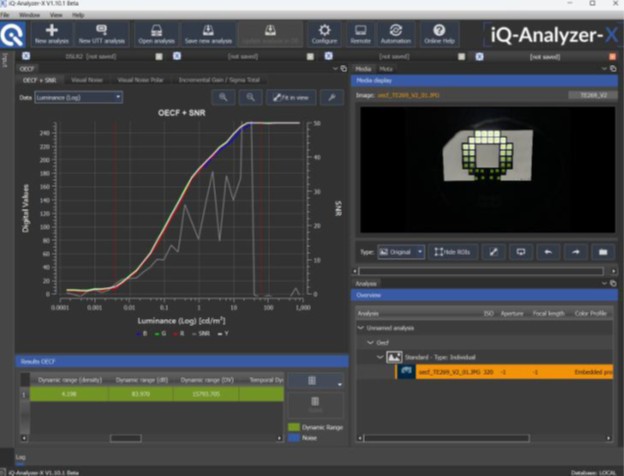
Task: Open the OECF panel dropdown chevron
Action: click(335, 68)
